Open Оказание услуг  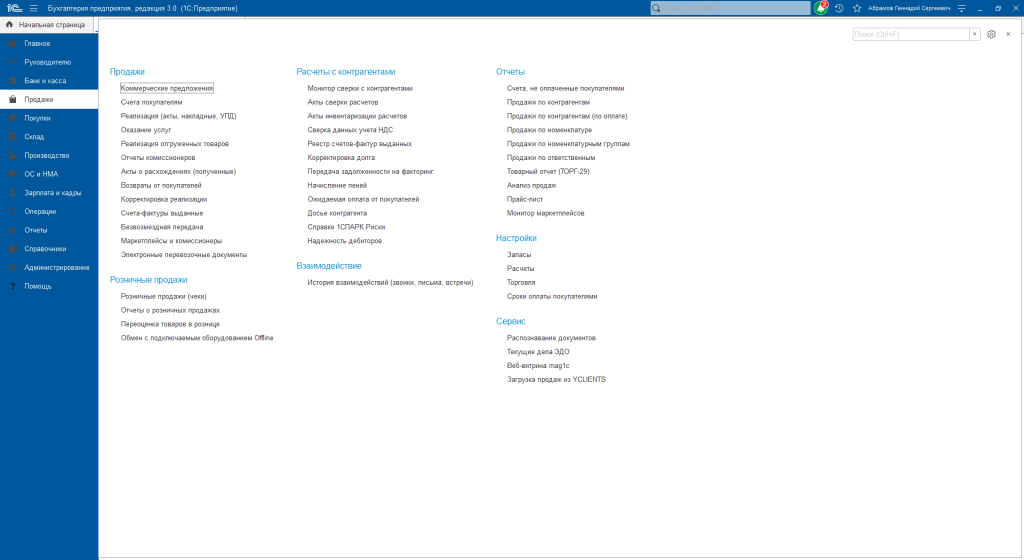pyautogui.click(x=146, y=130)
